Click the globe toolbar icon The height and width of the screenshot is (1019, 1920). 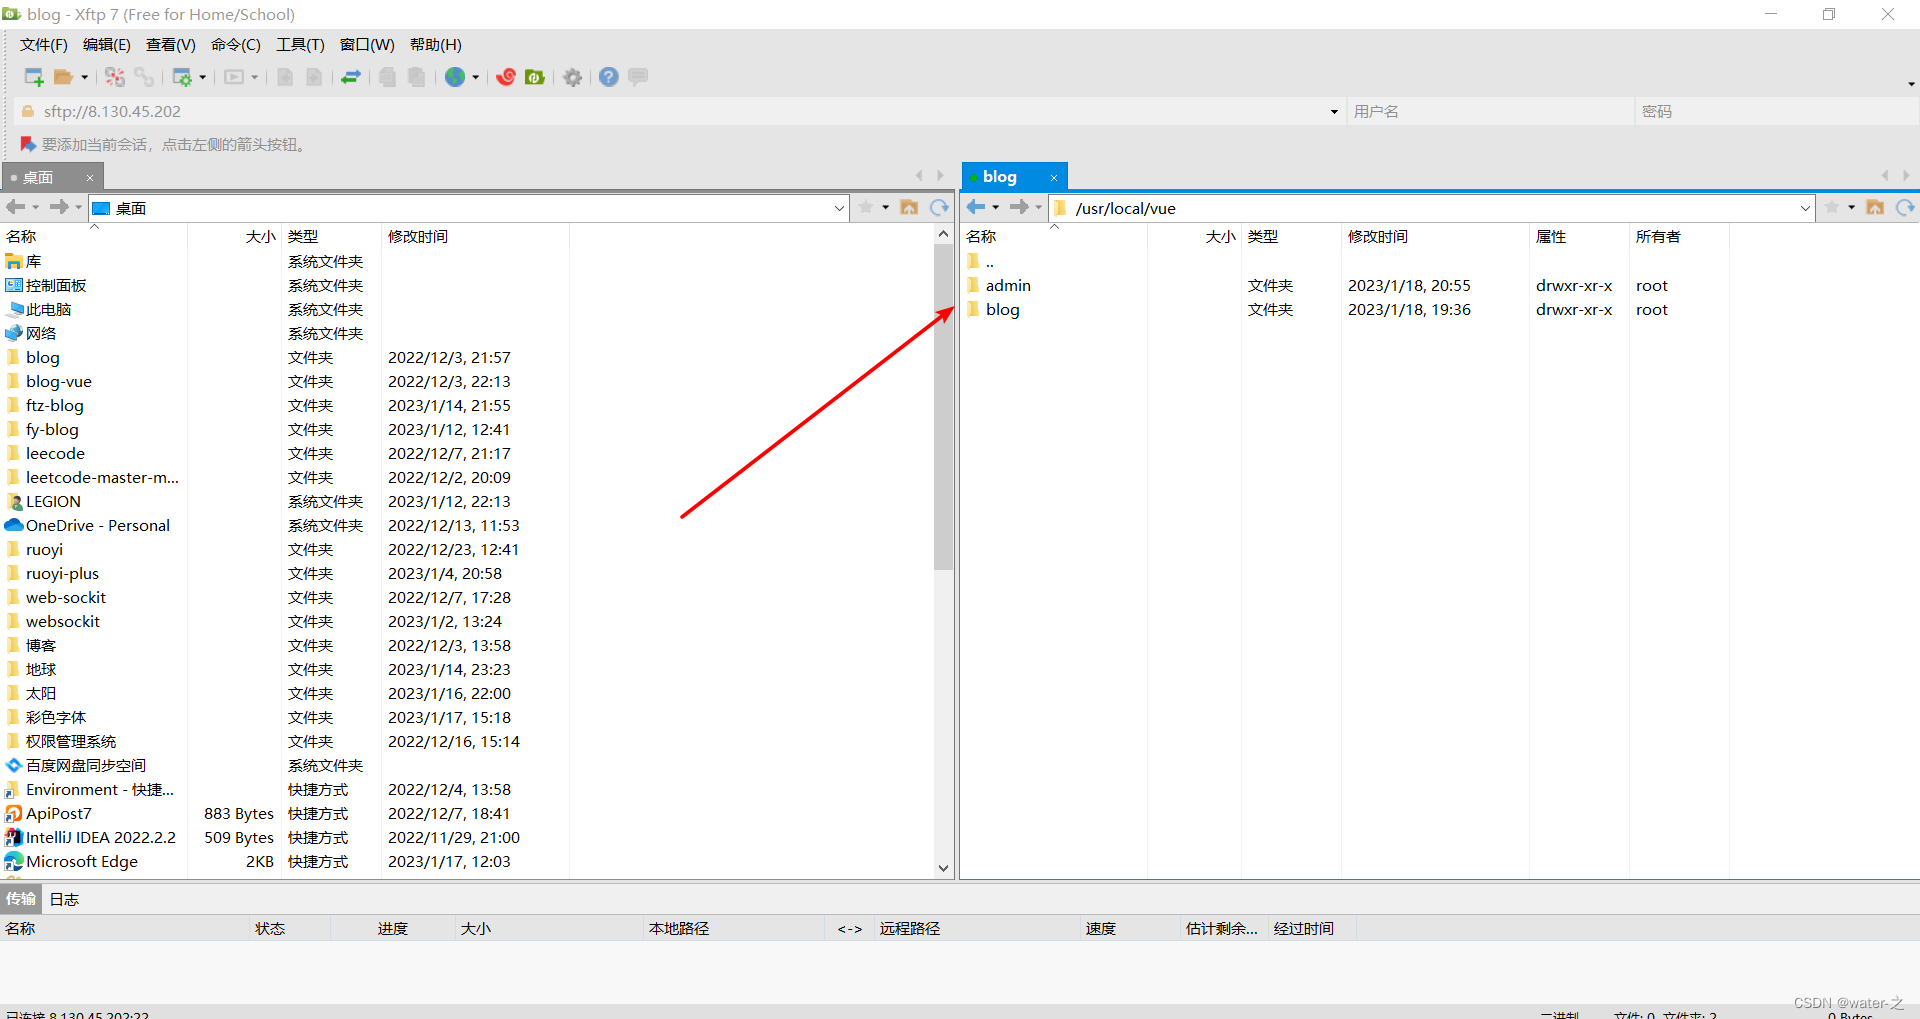[455, 77]
